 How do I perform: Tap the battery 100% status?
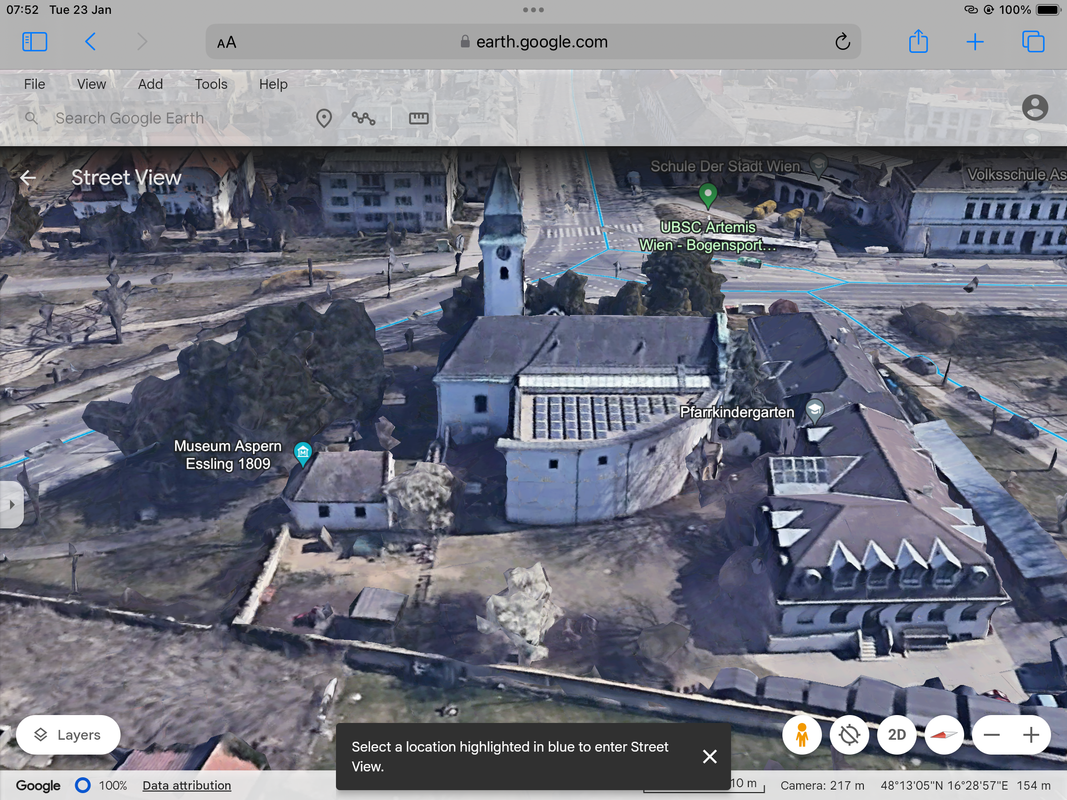point(1029,10)
